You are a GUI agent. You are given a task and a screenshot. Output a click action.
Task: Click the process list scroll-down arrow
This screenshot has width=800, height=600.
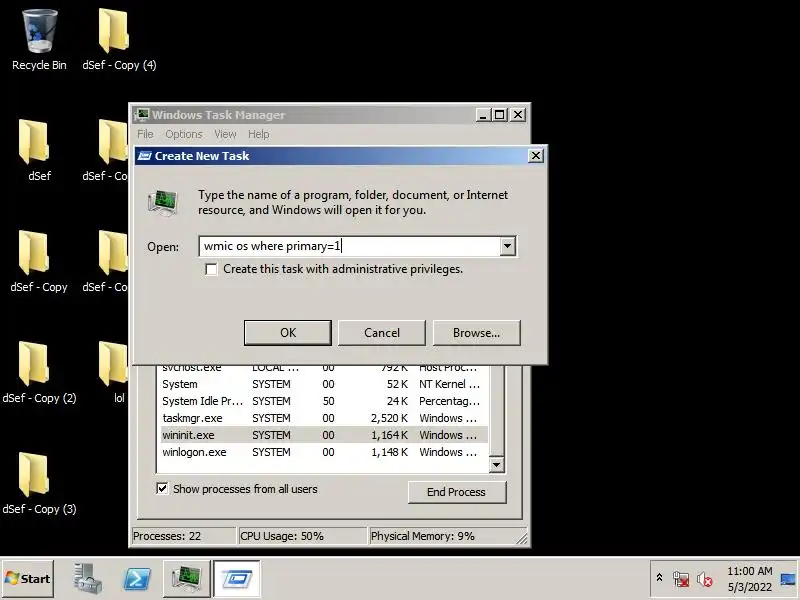click(x=496, y=465)
